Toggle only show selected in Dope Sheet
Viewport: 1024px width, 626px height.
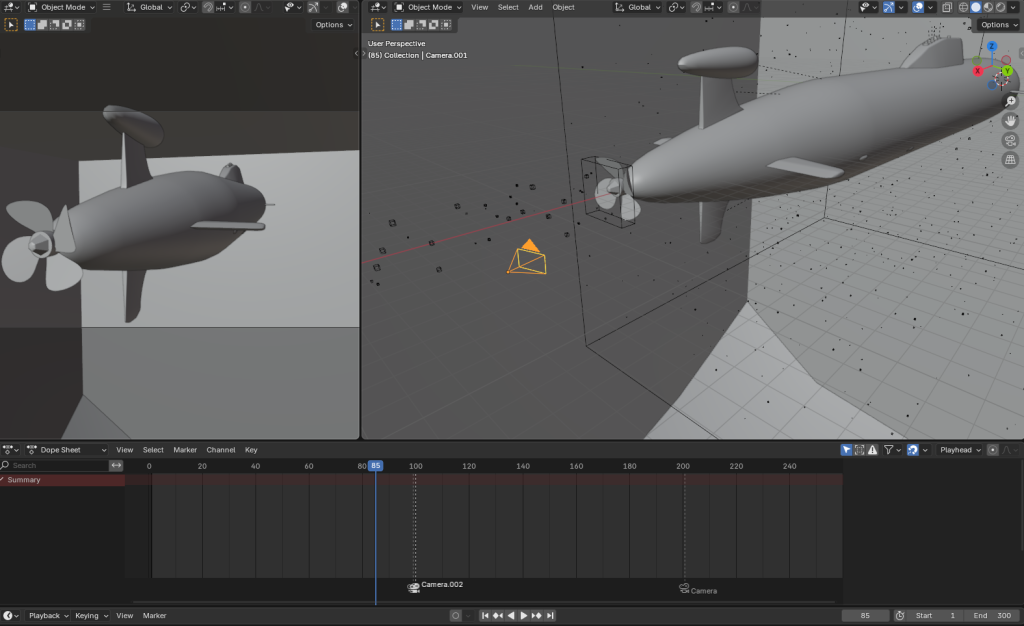[846, 450]
